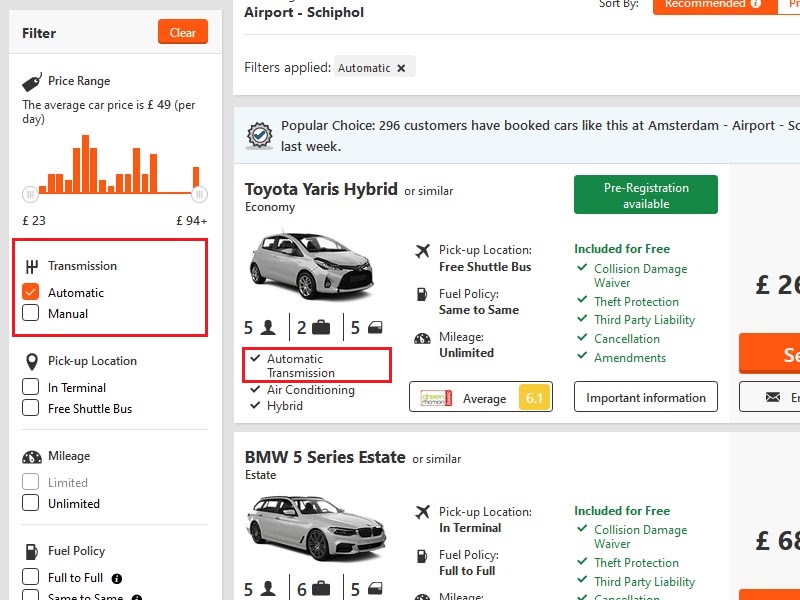Uncheck the Automatic transmission checkbox
The width and height of the screenshot is (800, 600).
pyautogui.click(x=31, y=292)
